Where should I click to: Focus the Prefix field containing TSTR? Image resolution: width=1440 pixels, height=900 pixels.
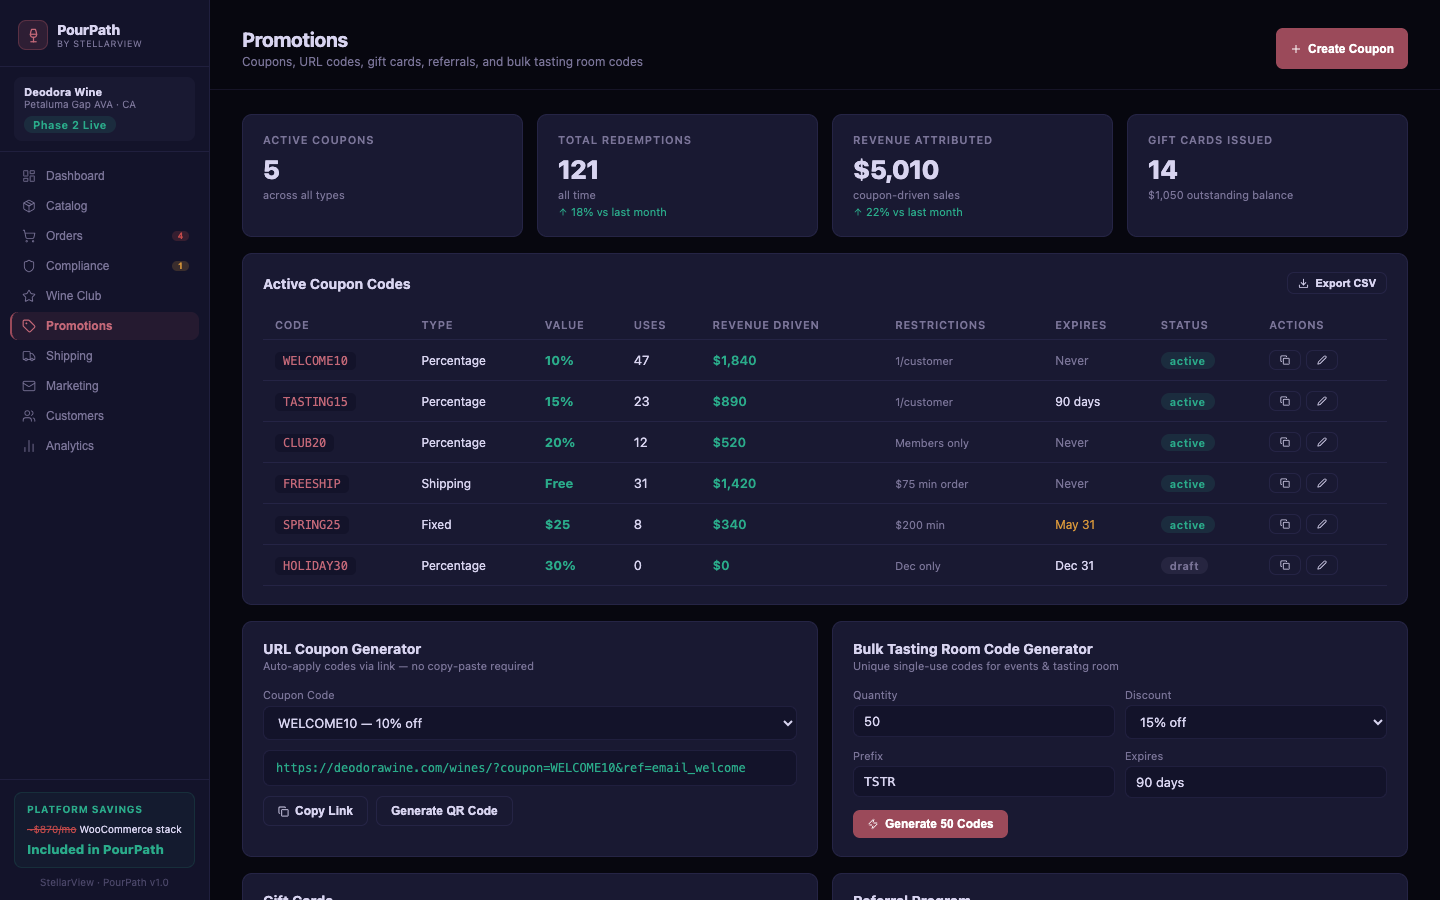982,782
